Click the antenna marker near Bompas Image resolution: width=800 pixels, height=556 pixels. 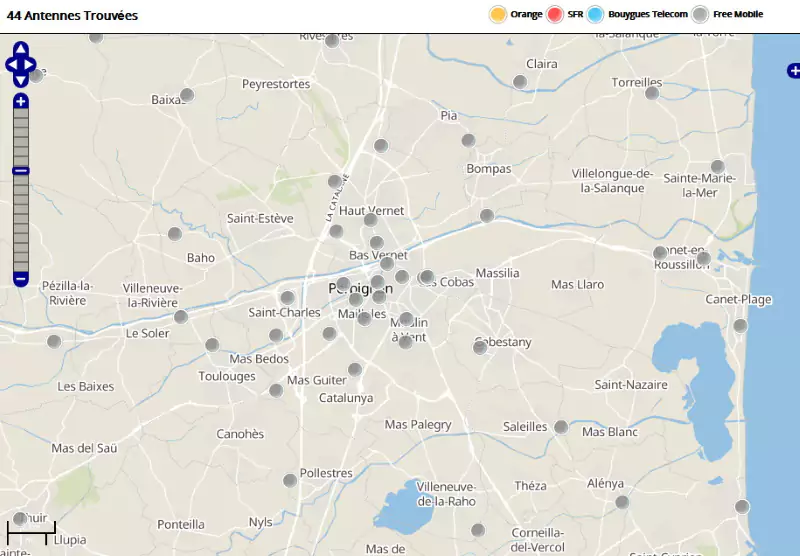pyautogui.click(x=468, y=140)
